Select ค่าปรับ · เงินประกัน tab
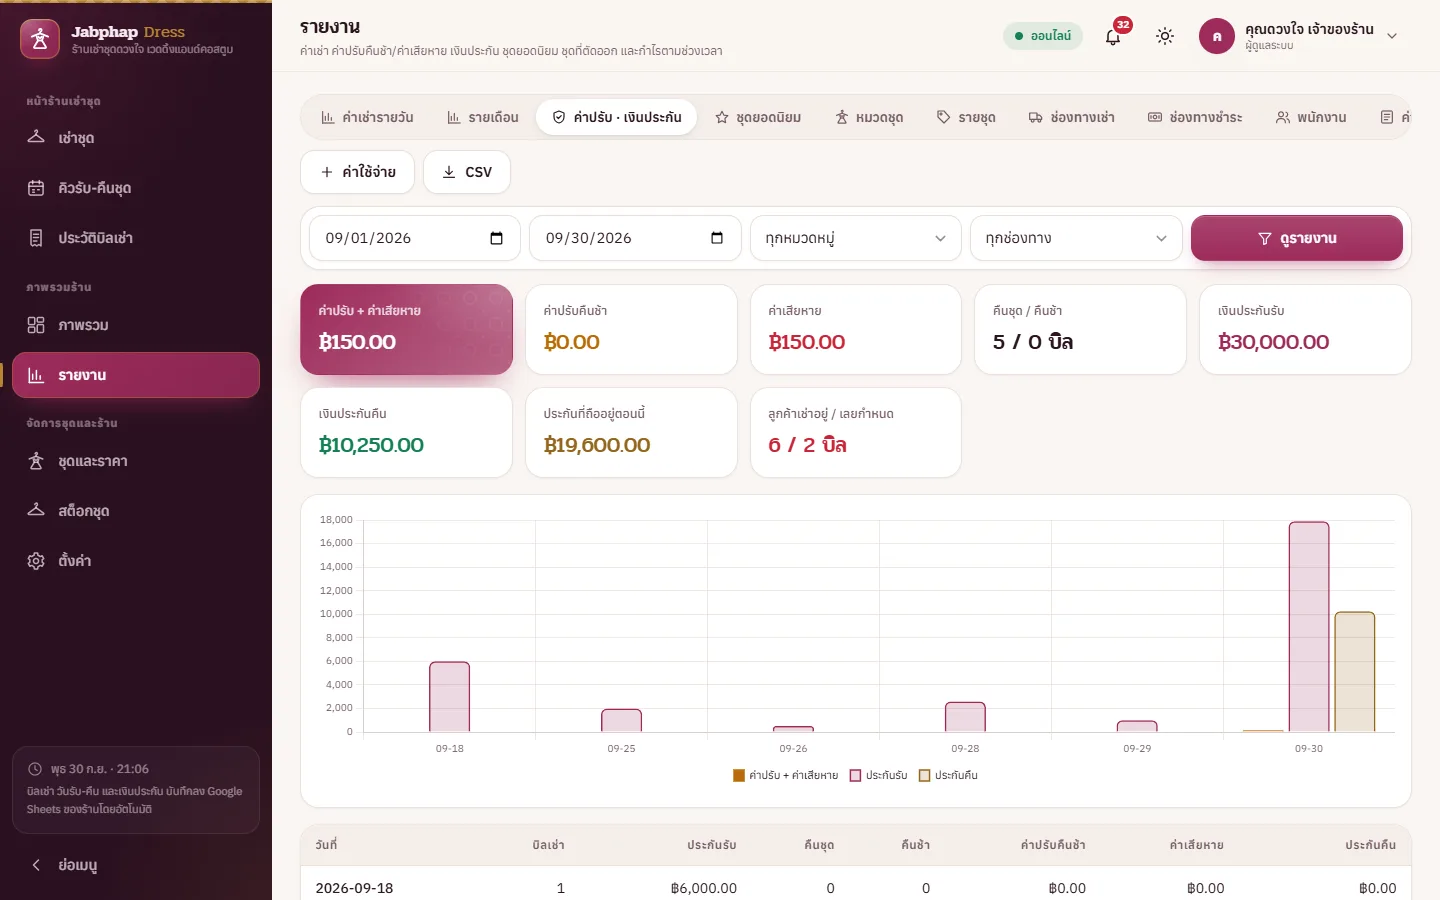 [x=617, y=117]
